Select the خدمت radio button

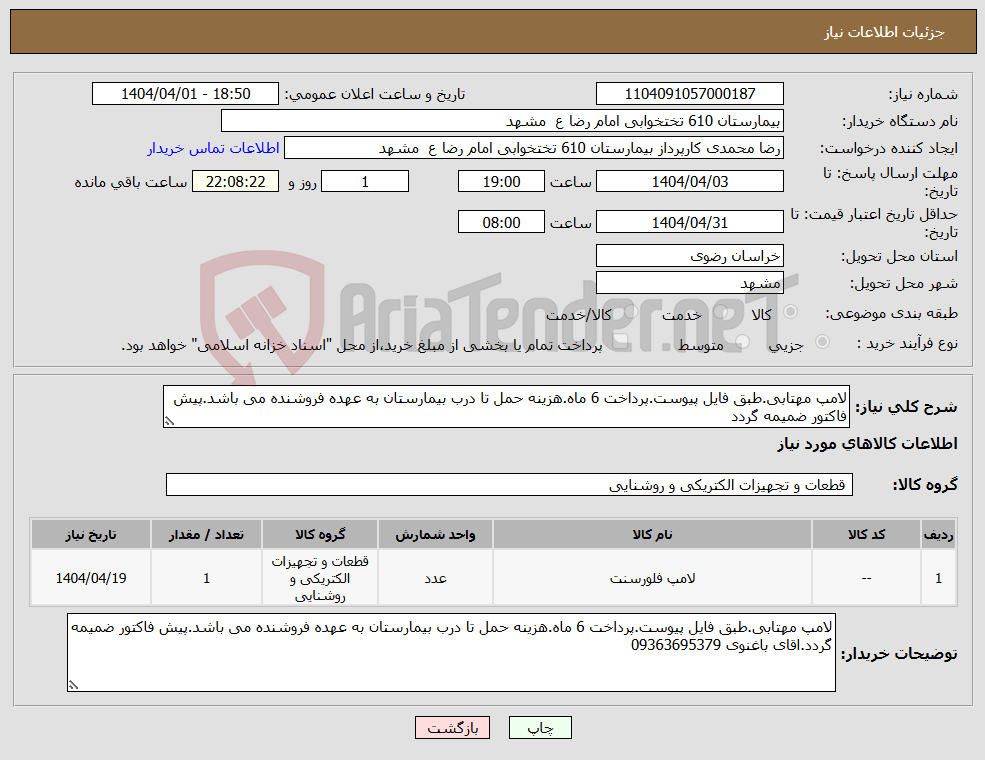click(x=722, y=312)
